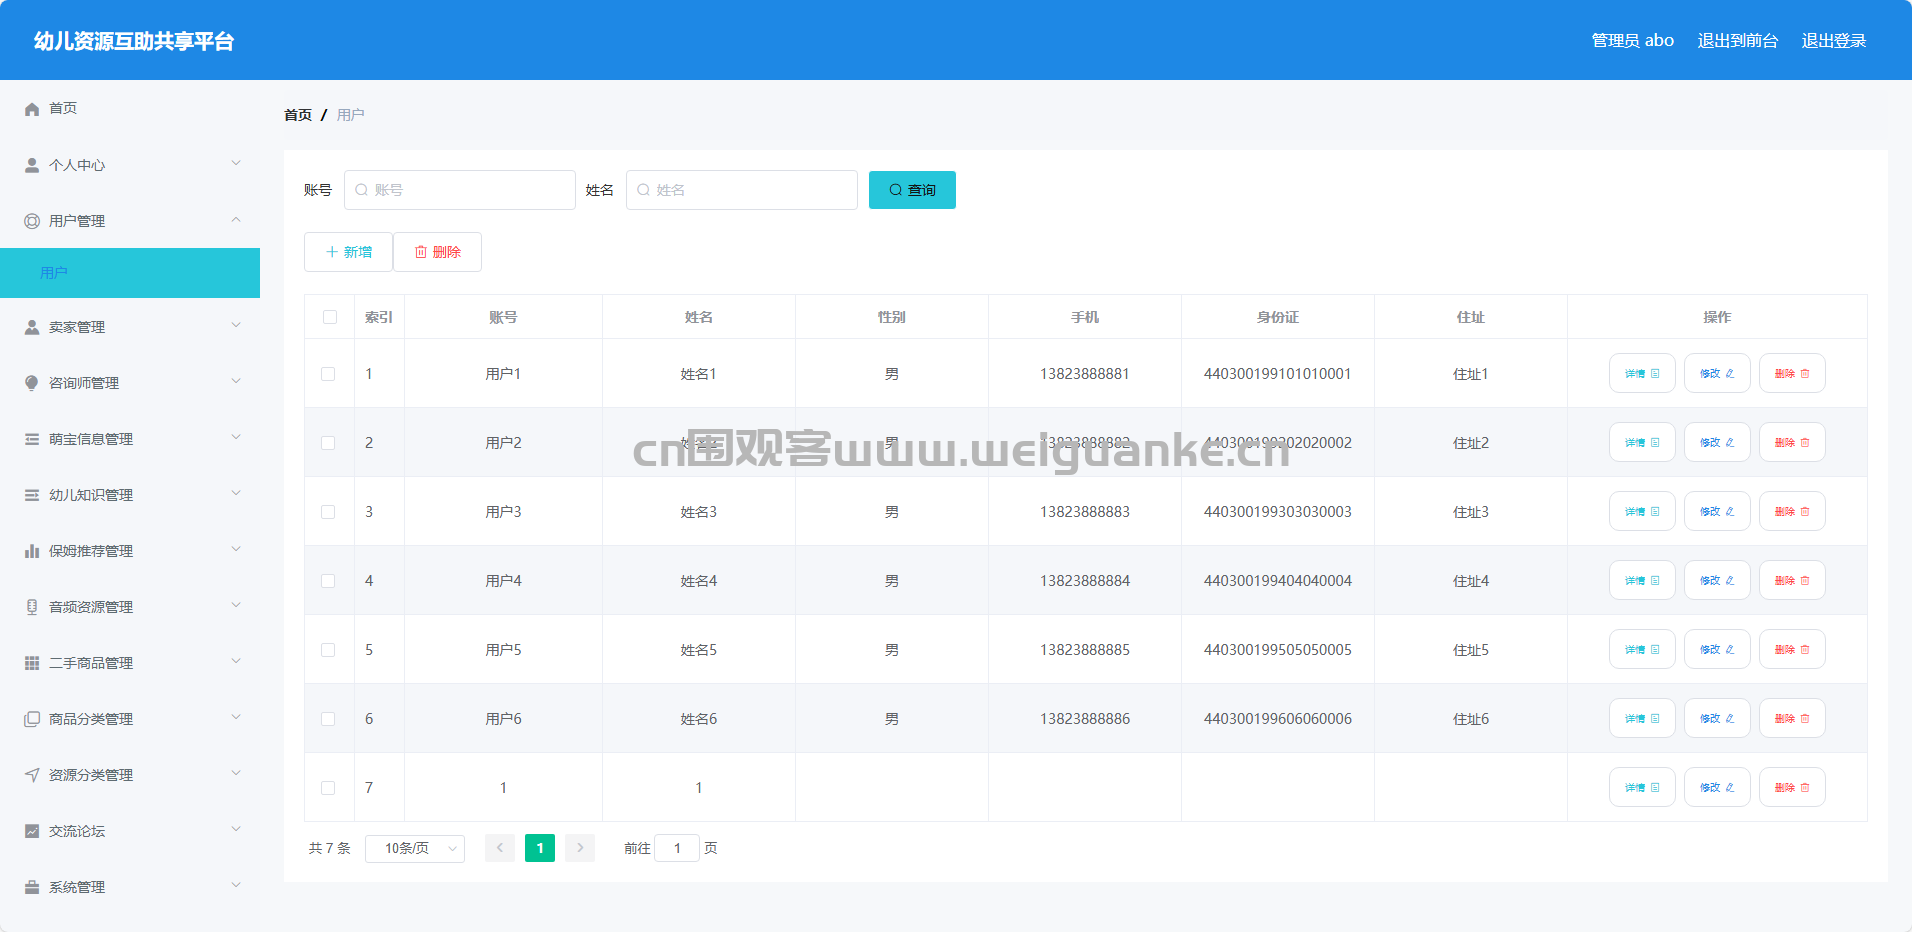Click 首页 in the breadcrumb
Viewport: 1912px width, 932px height.
[298, 115]
